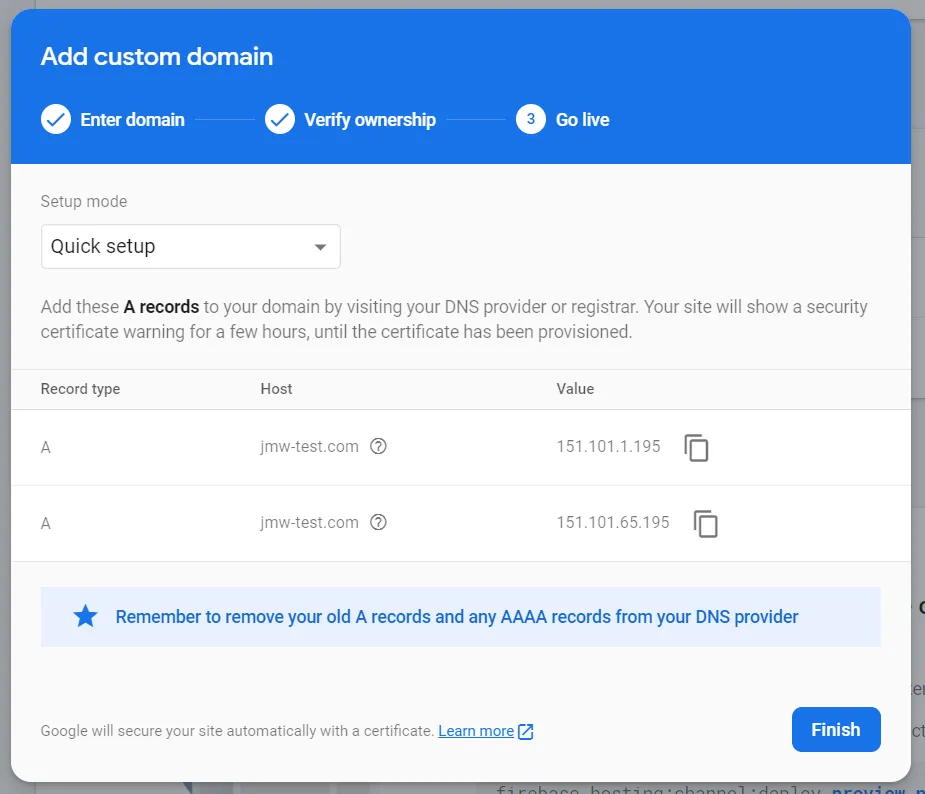This screenshot has width=925, height=794.
Task: Expand the Quick setup selector arrow
Action: tap(320, 246)
